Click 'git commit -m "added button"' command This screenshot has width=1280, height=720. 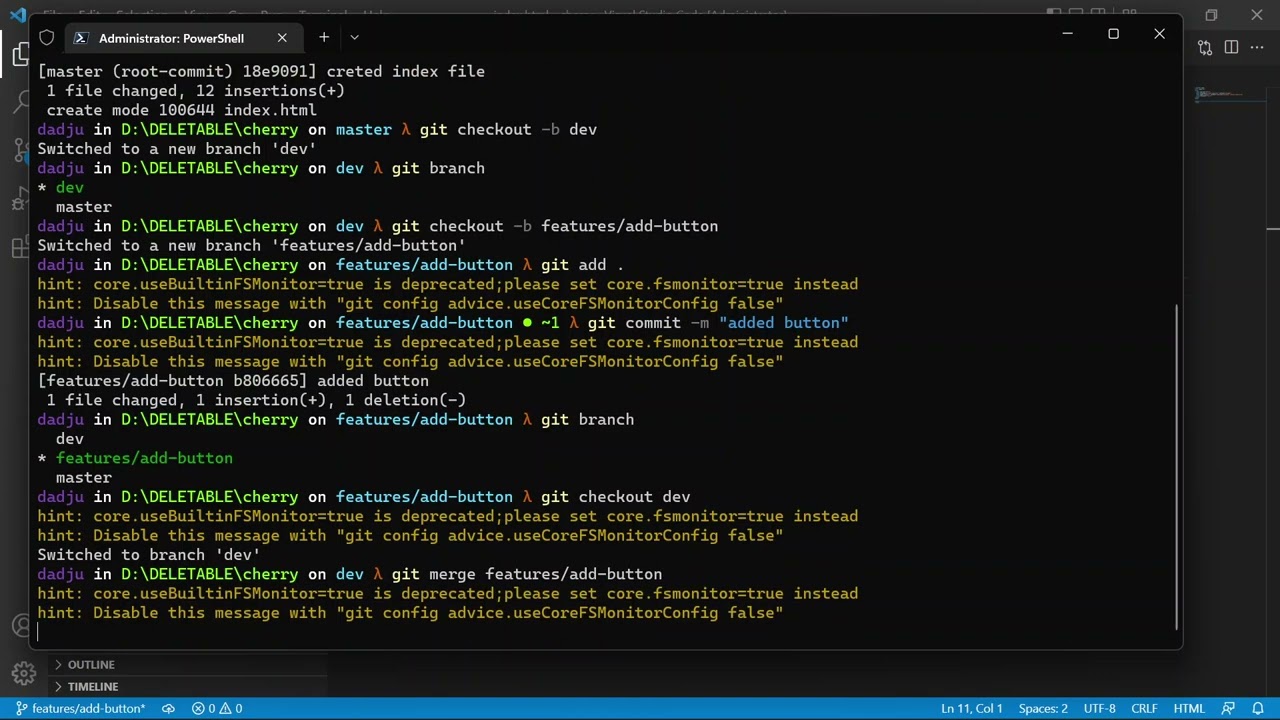coord(718,323)
